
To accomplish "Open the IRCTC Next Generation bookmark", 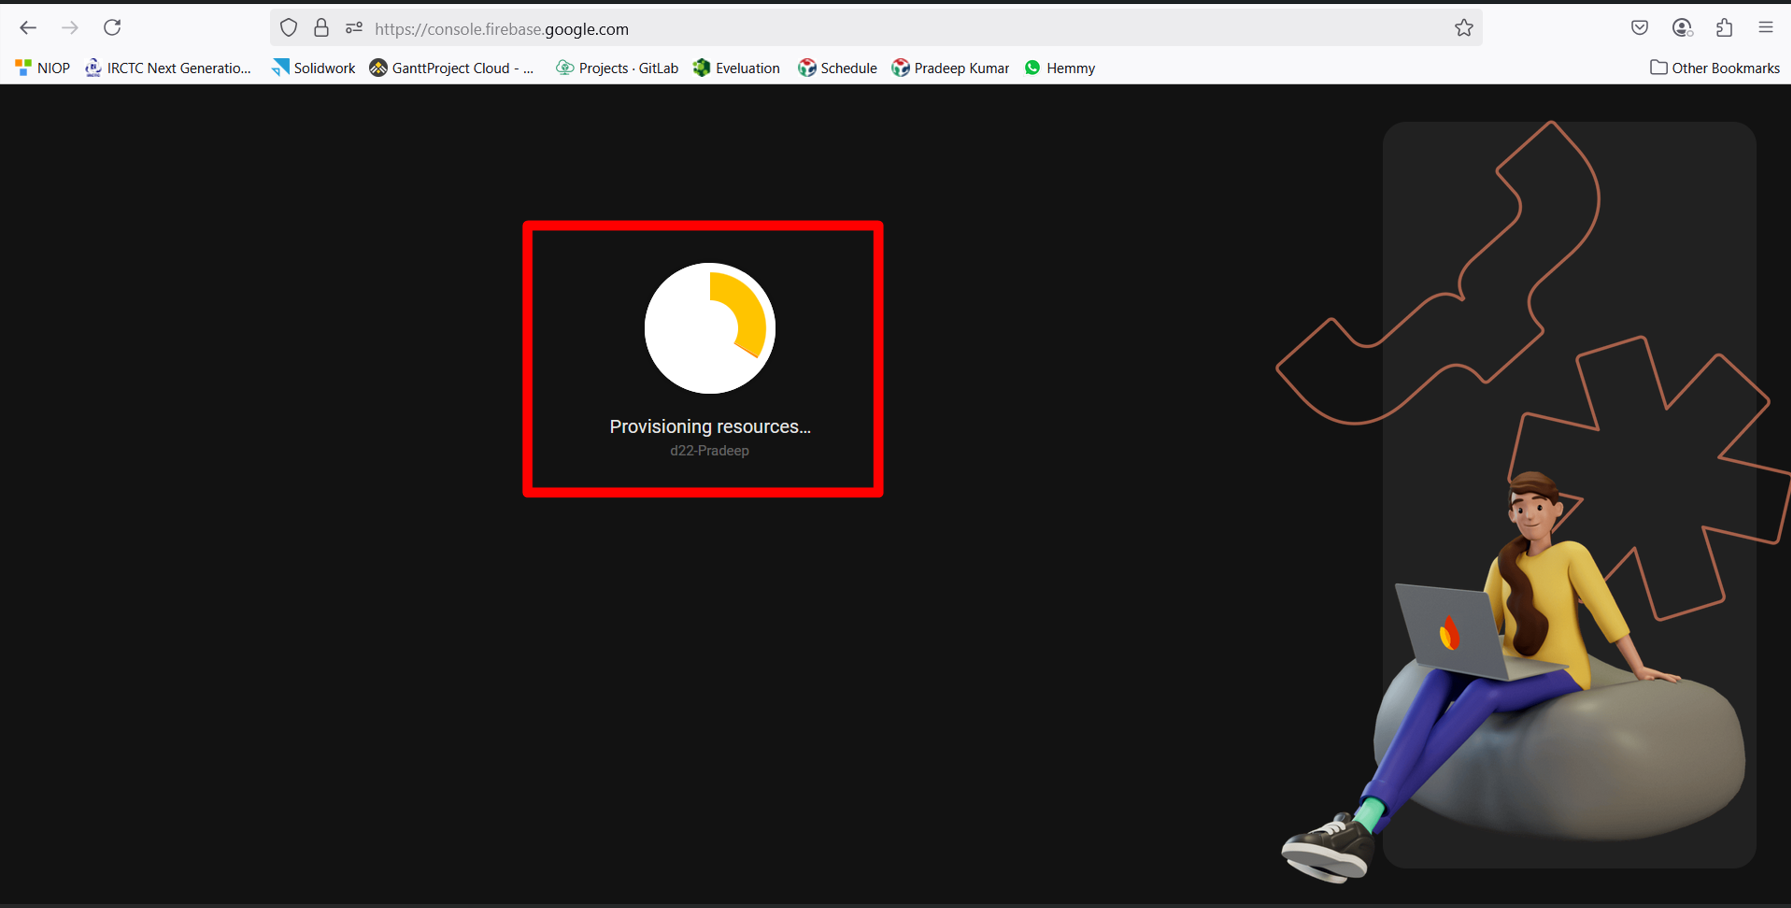I will coord(168,68).
